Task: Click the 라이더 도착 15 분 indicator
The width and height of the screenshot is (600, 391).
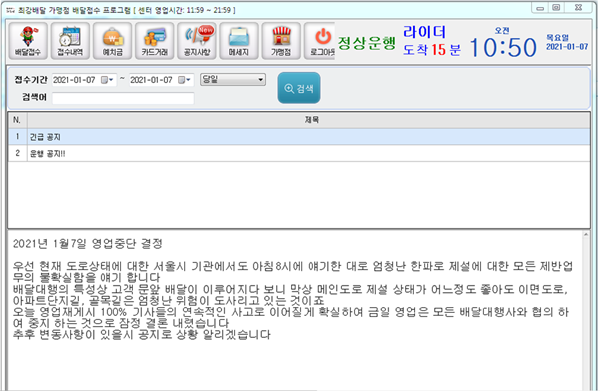Action: pos(432,41)
